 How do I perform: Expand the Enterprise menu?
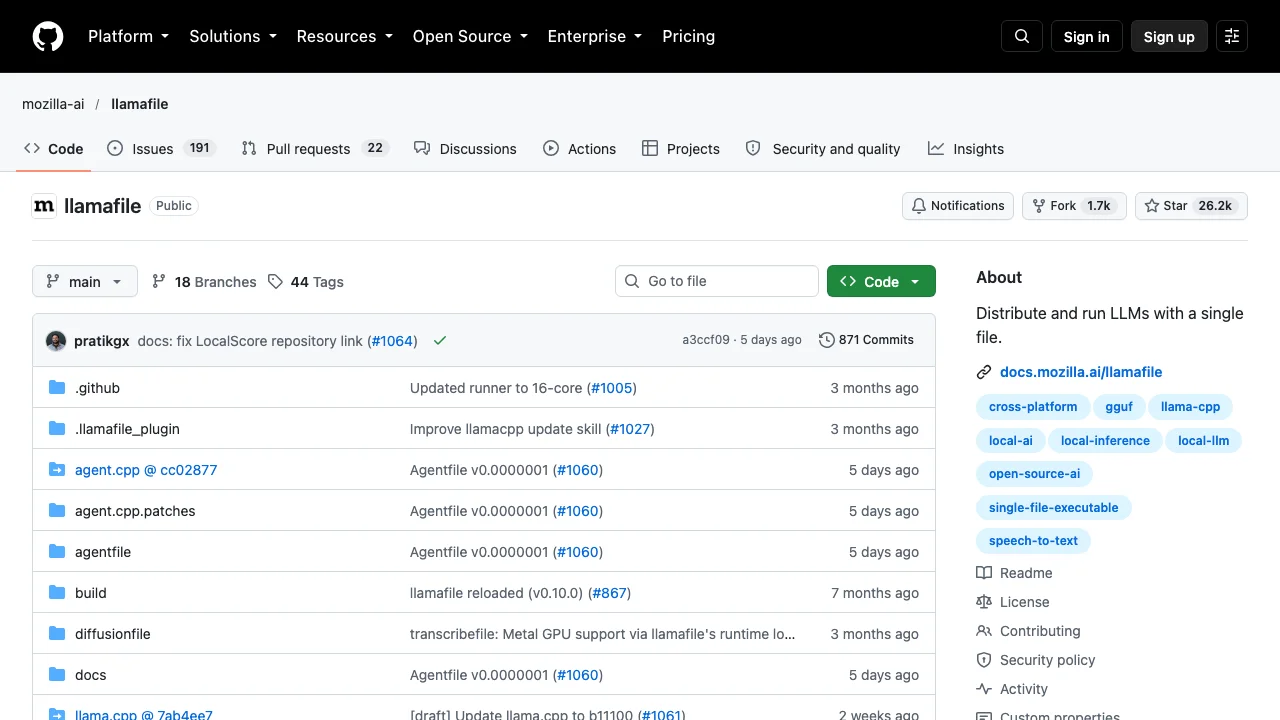594,36
